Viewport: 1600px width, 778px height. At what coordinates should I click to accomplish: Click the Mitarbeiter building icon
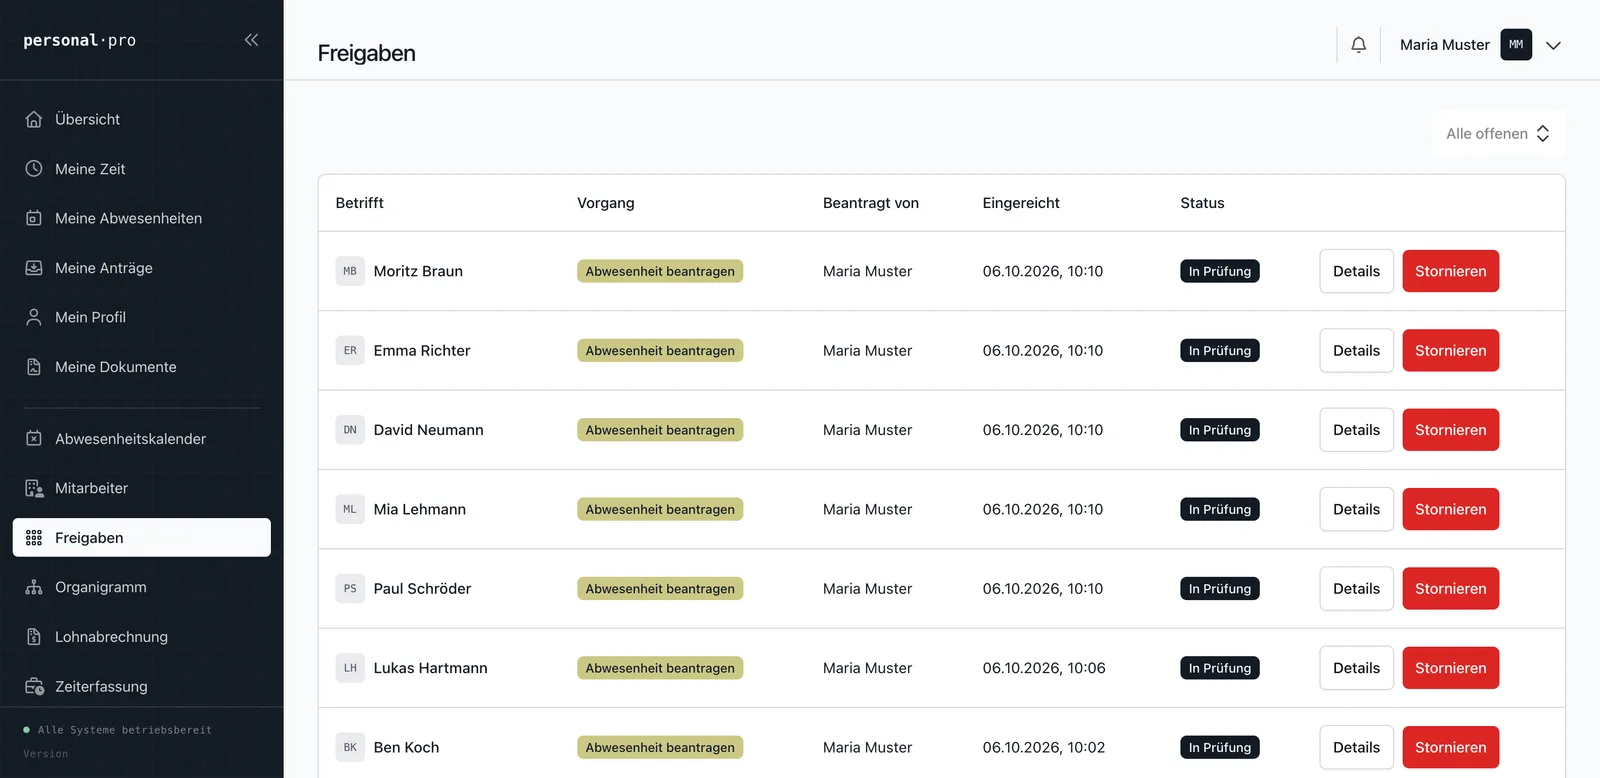pos(34,488)
